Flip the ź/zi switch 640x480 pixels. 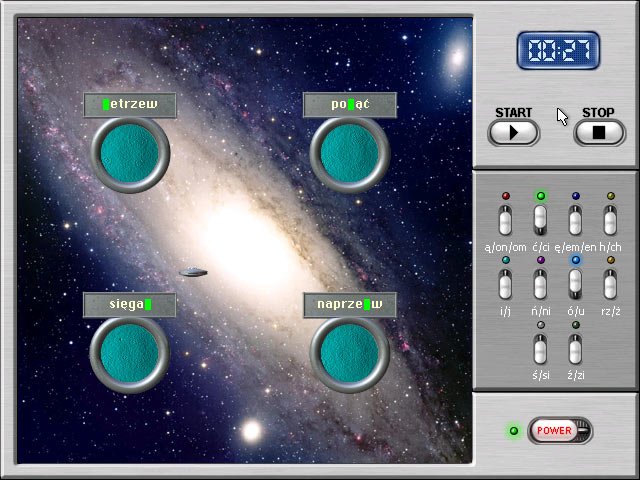(575, 349)
